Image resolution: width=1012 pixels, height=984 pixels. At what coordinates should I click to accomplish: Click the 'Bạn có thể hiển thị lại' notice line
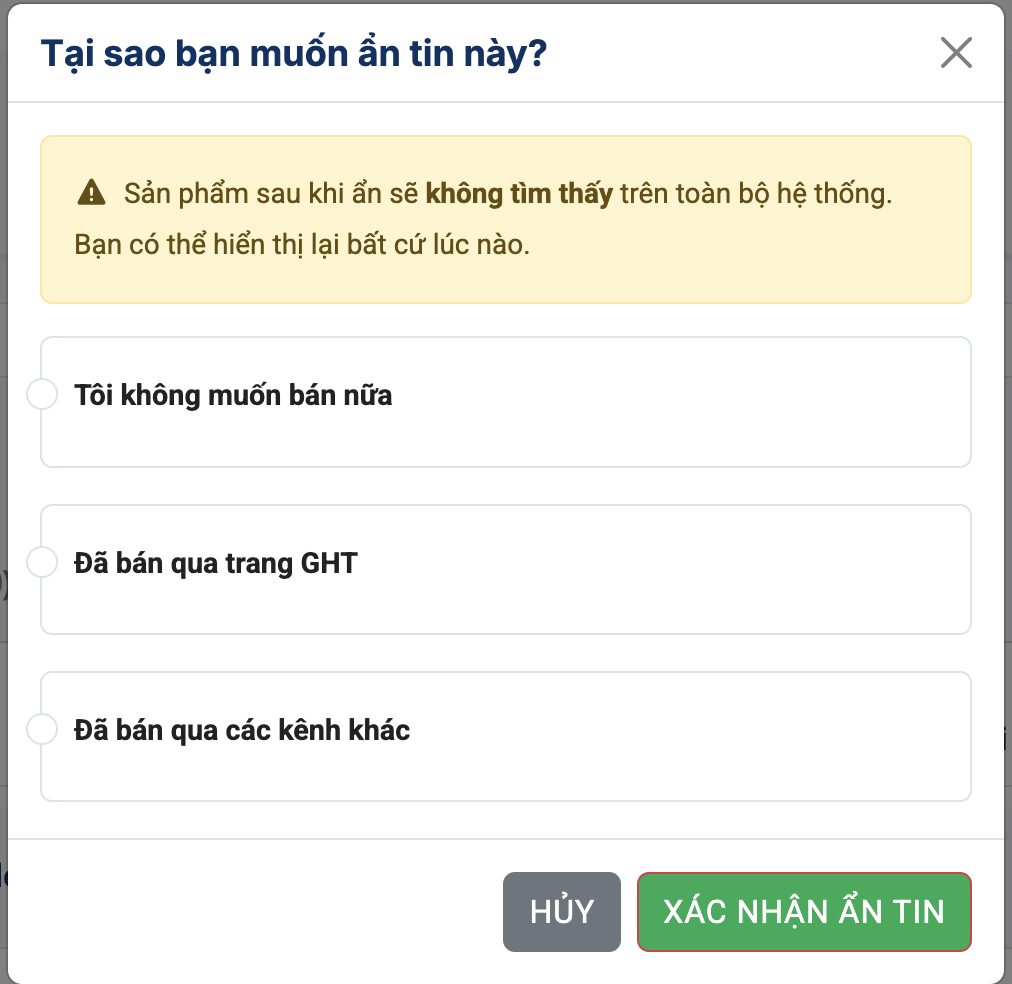pos(302,244)
